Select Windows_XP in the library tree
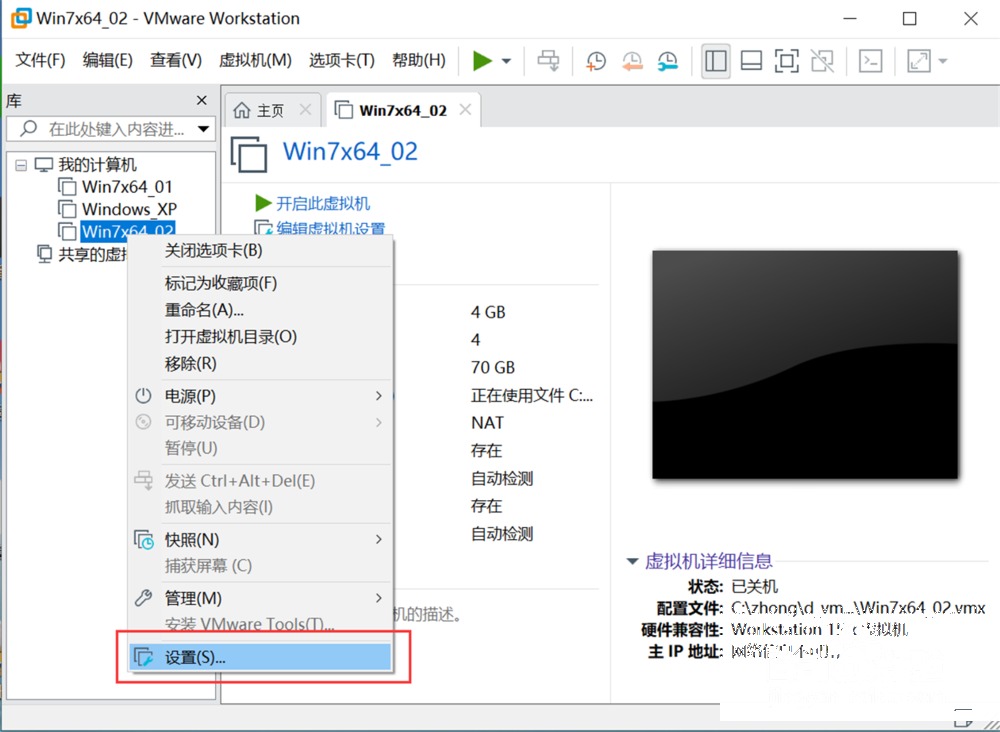 point(129,209)
